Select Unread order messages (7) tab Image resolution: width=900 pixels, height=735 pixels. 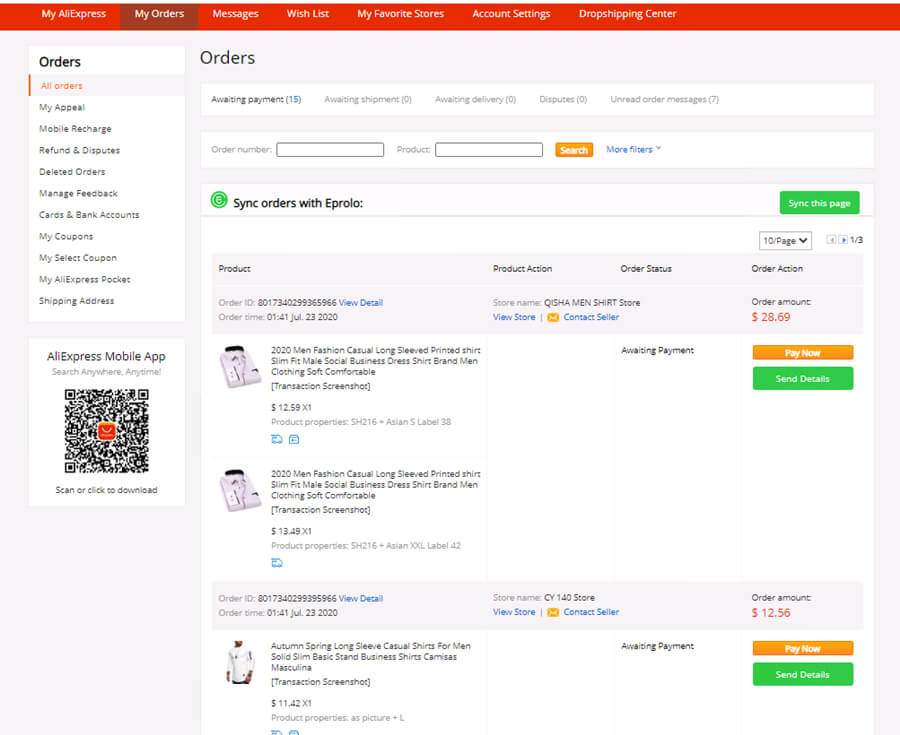pos(665,99)
